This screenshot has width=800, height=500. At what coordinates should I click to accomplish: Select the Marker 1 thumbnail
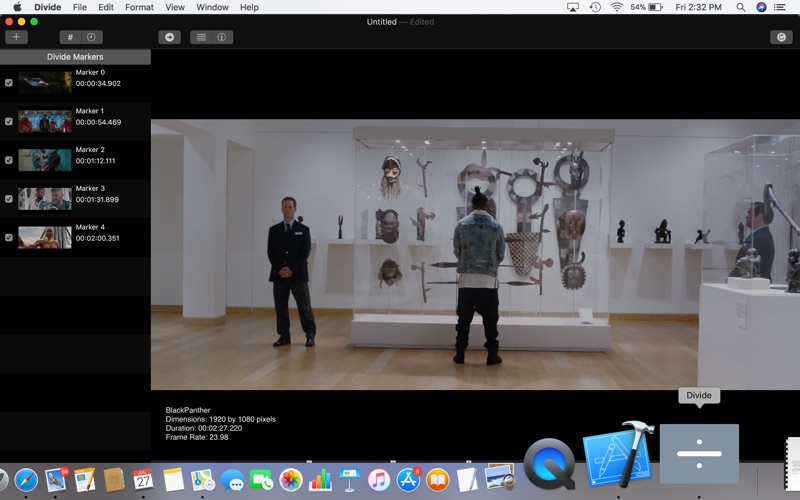[45, 121]
